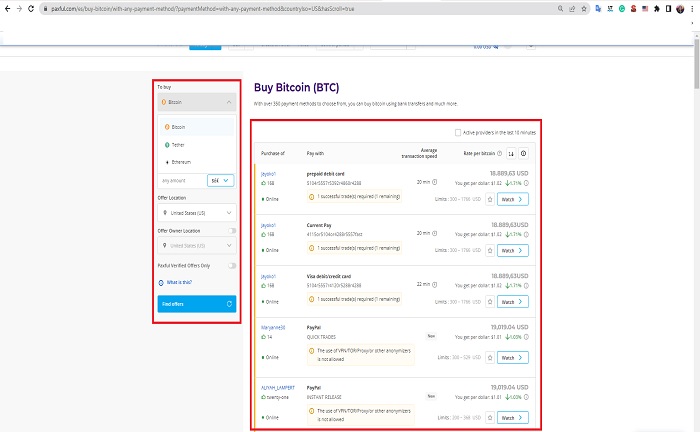Open the Offer Location United States dropdown

[196, 213]
